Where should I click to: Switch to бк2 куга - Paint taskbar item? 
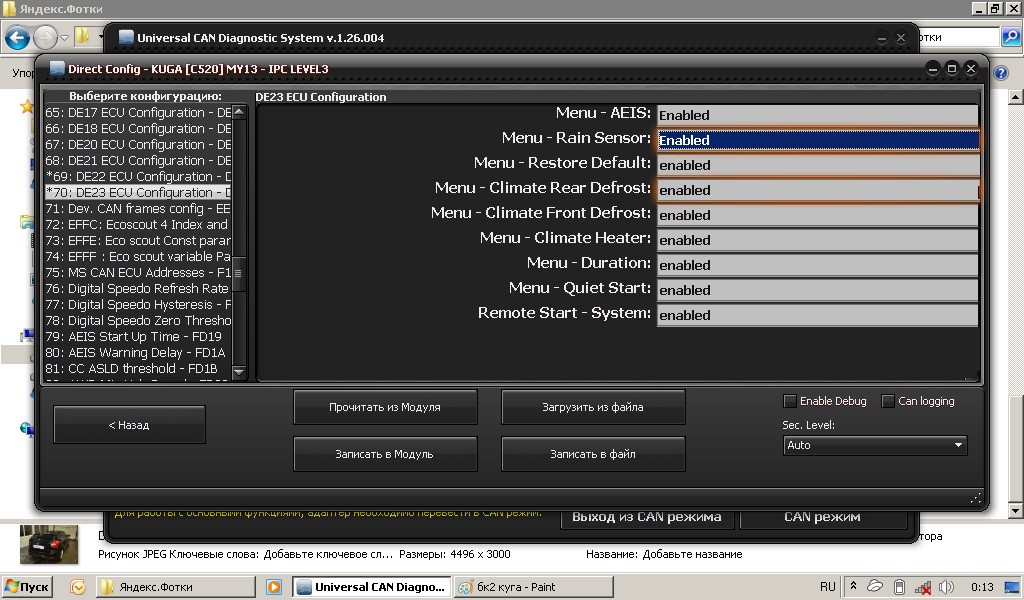(534, 587)
